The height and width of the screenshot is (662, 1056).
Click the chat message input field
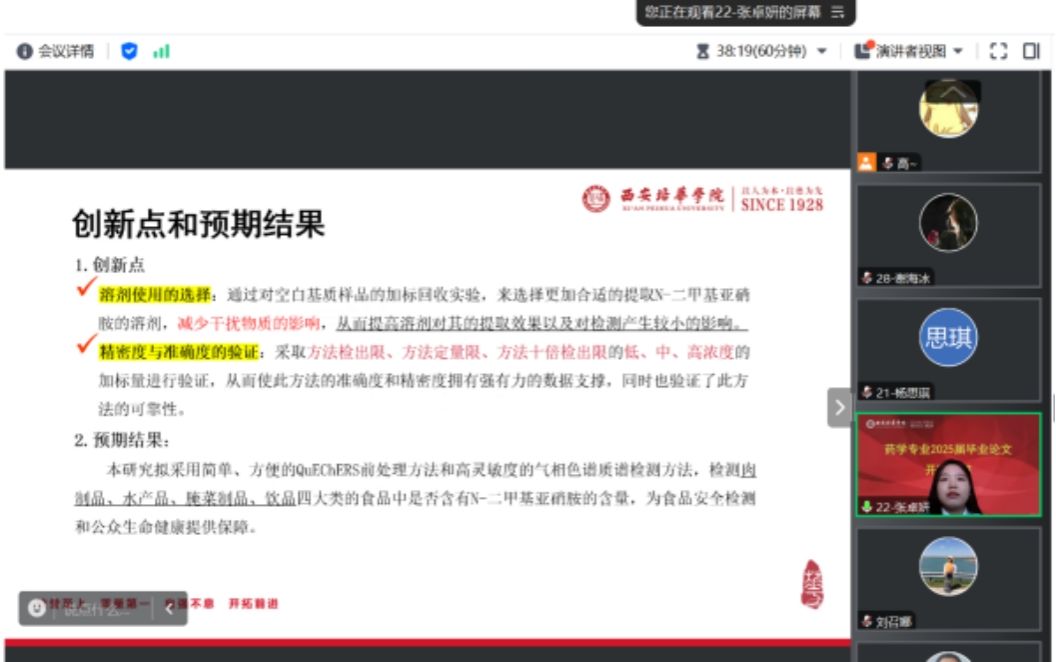coord(100,608)
